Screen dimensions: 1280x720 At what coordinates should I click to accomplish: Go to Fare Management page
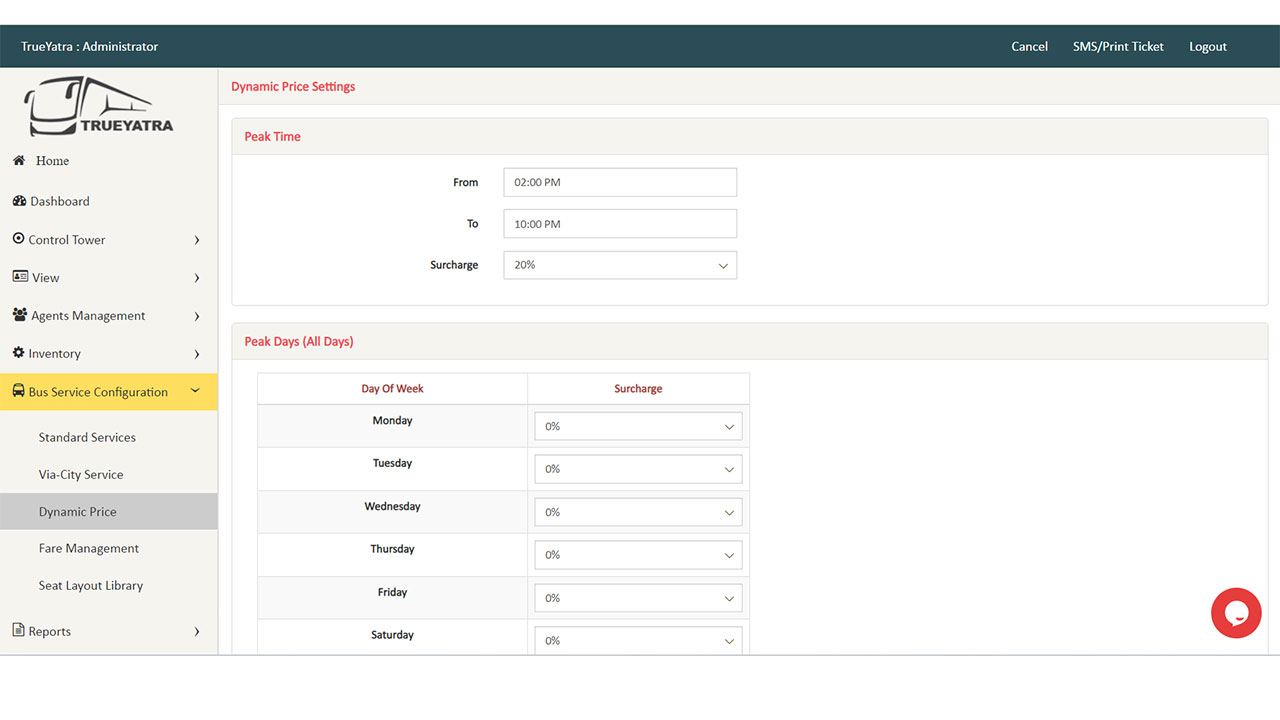[x=89, y=548]
